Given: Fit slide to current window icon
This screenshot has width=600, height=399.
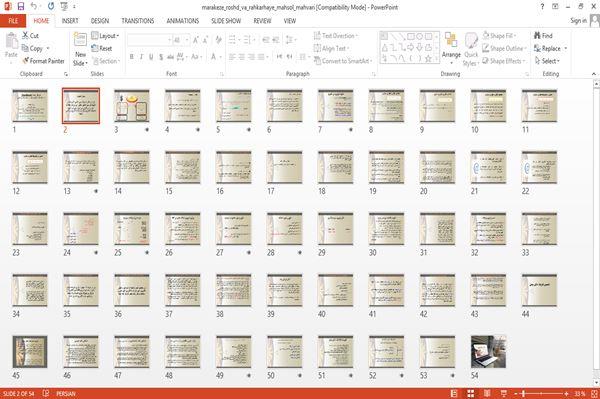Looking at the screenshot, I should 595,393.
